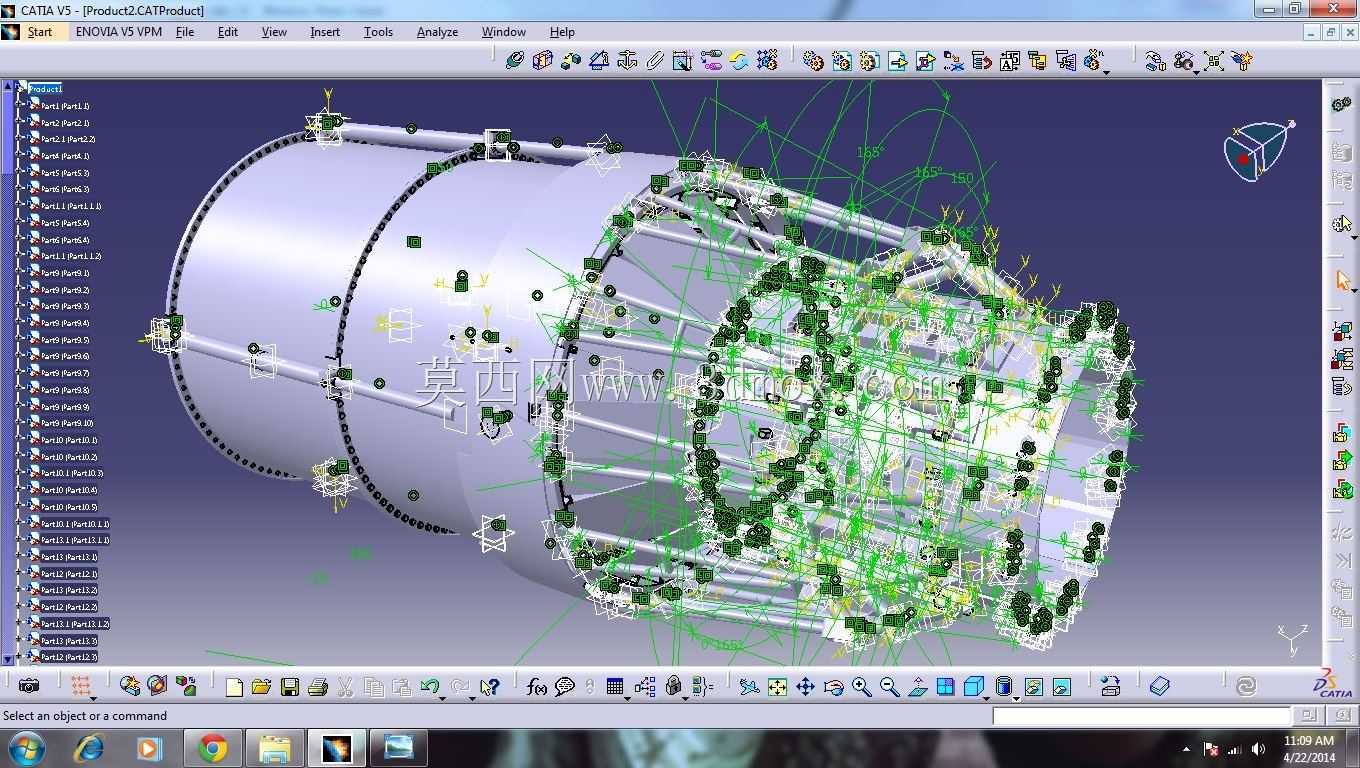Viewport: 1360px width, 768px height.
Task: Open the File menu
Action: [185, 32]
